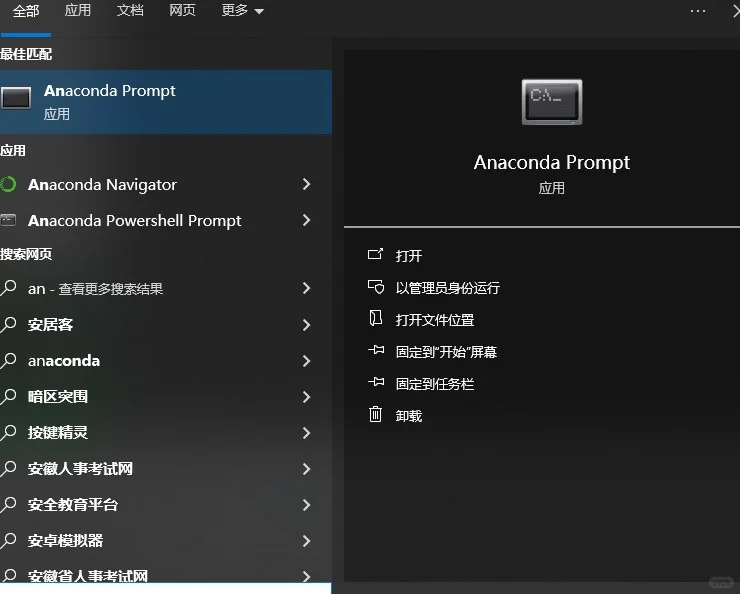Viewport: 740px width, 594px height.
Task: Select the anaconda web suggestion
Action: click(166, 360)
